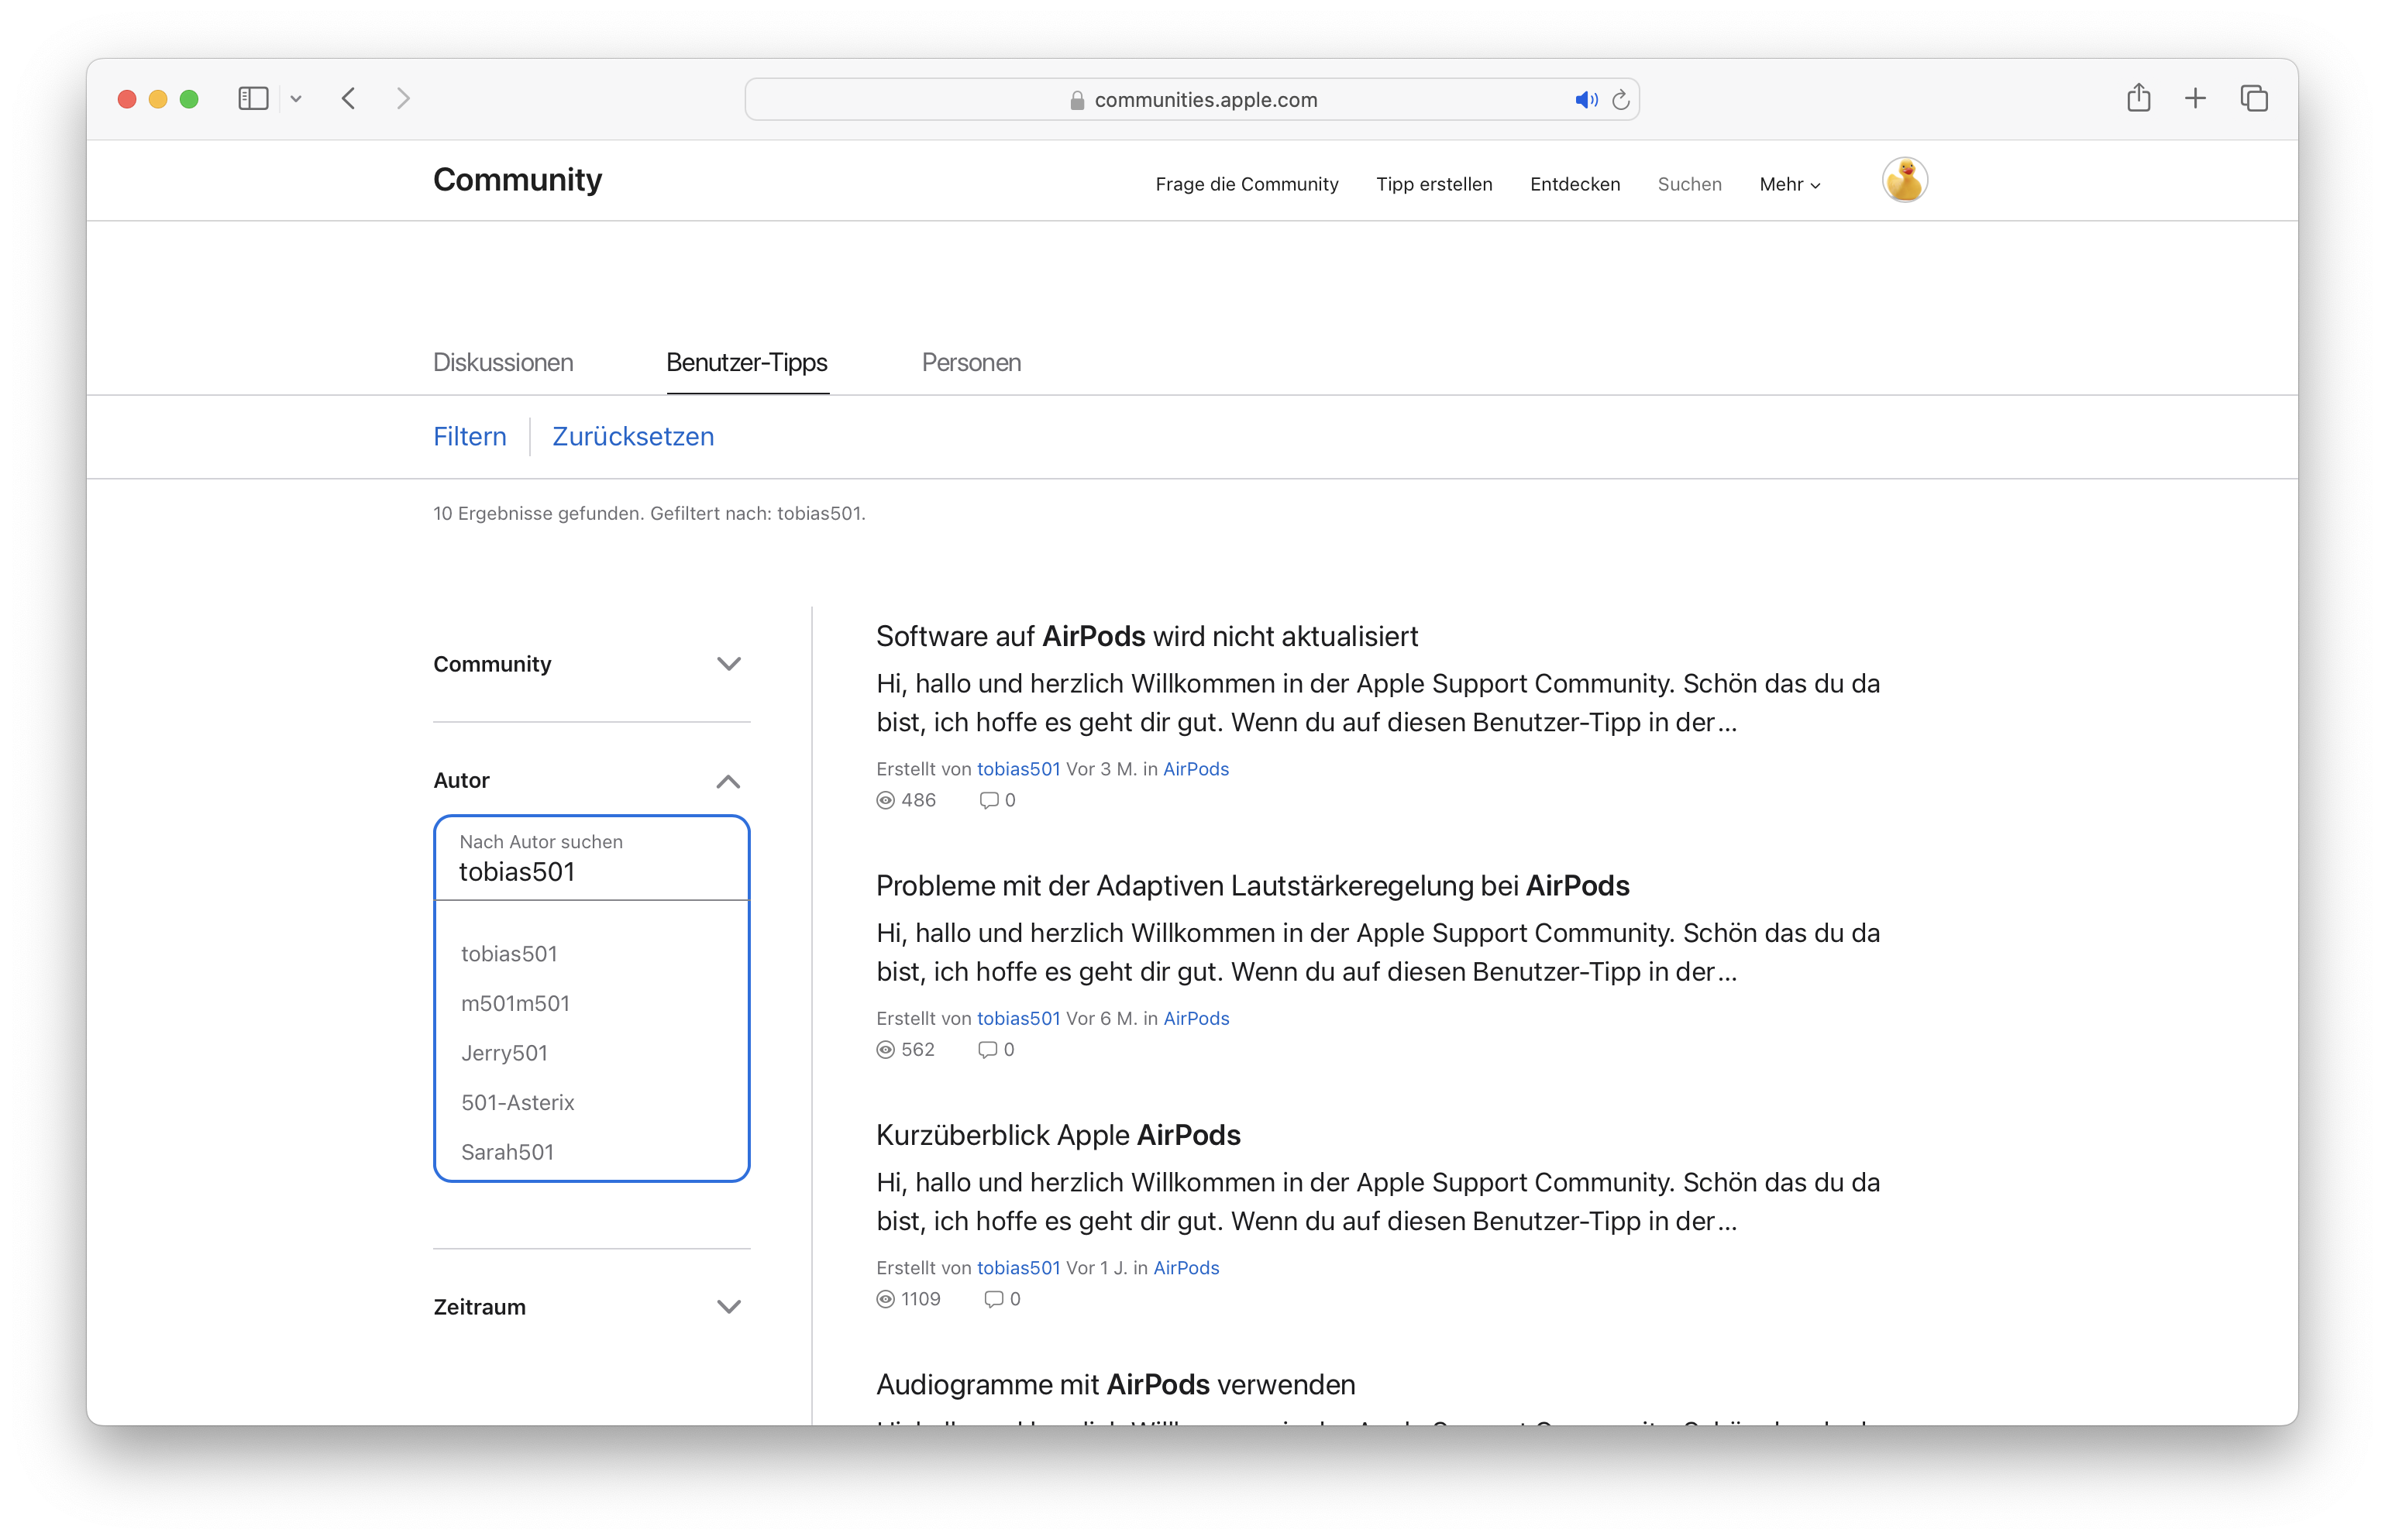
Task: Click the comment icon on the first result
Action: coord(988,800)
